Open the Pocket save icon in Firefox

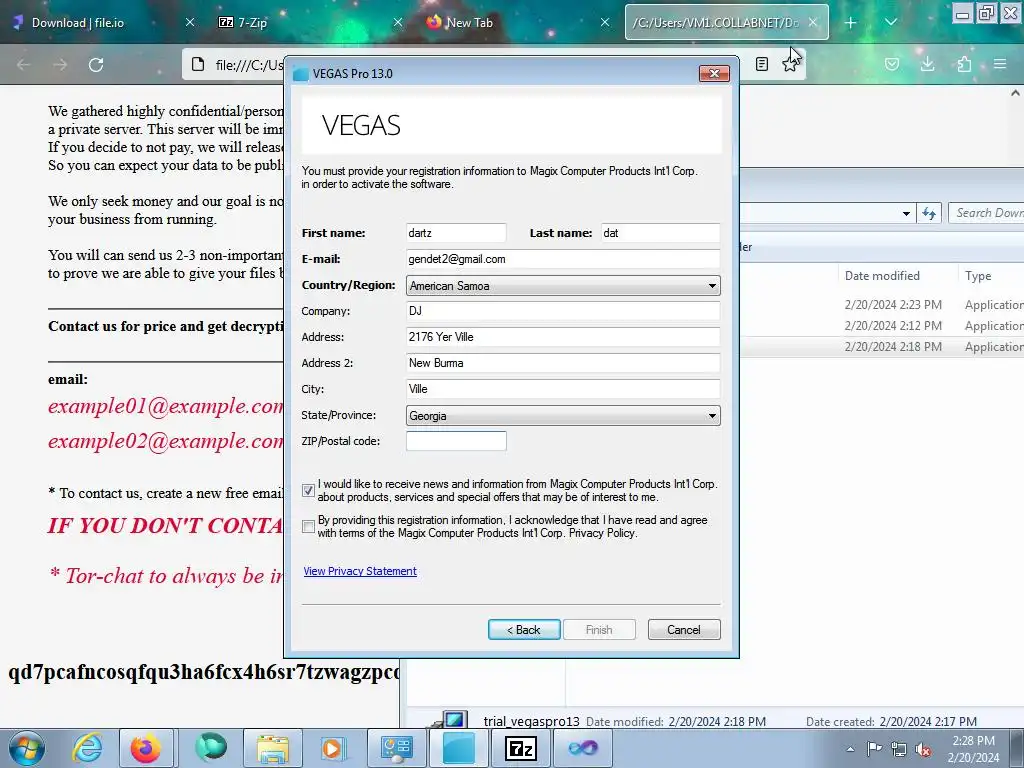coord(892,64)
